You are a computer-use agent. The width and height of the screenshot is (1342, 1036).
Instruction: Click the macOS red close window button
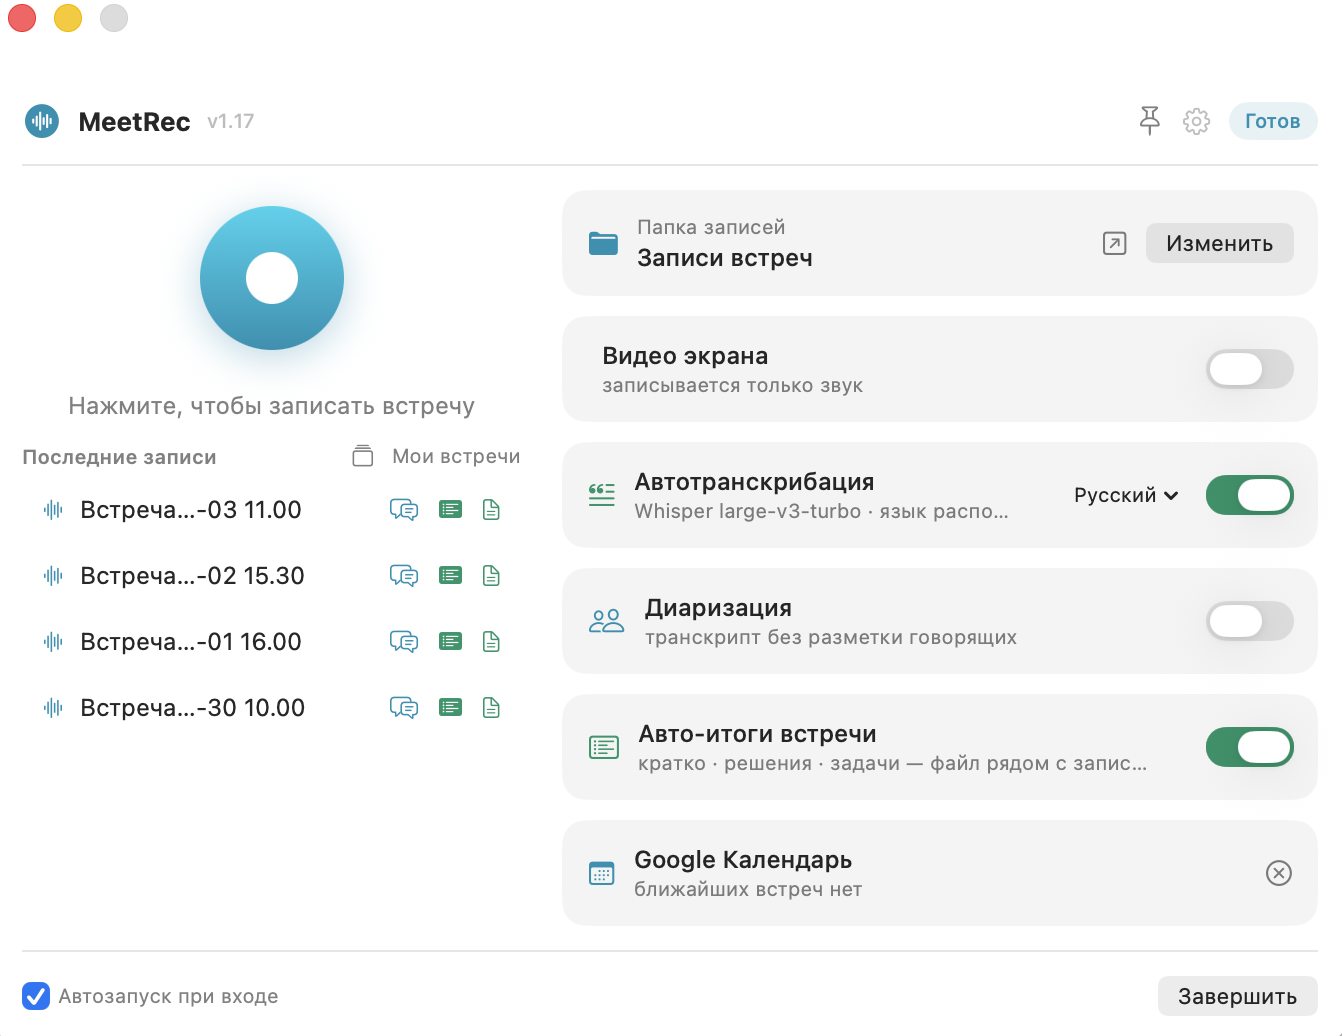click(22, 18)
